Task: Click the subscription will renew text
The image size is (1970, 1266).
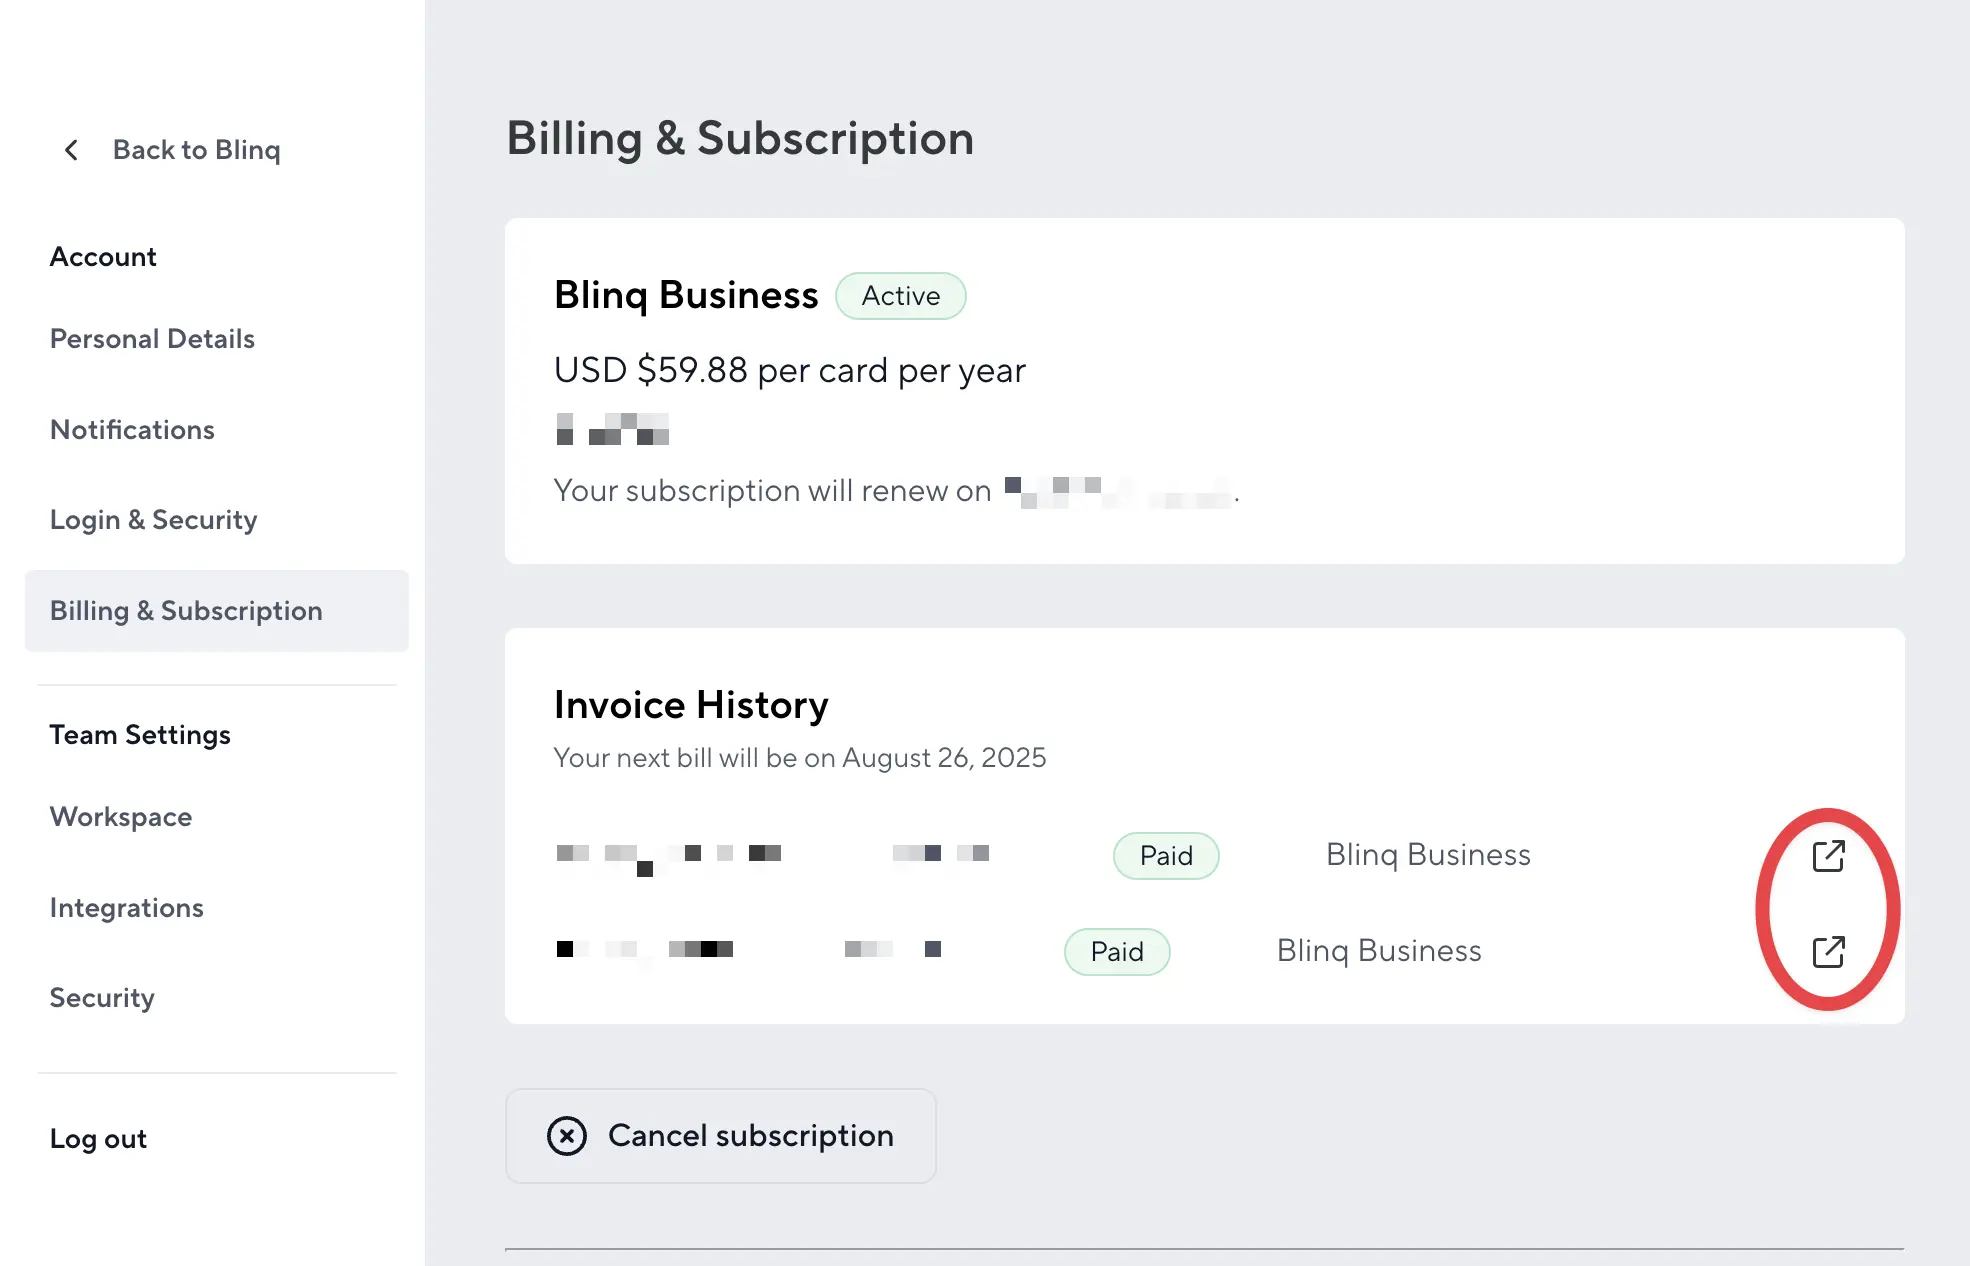Action: coord(772,491)
